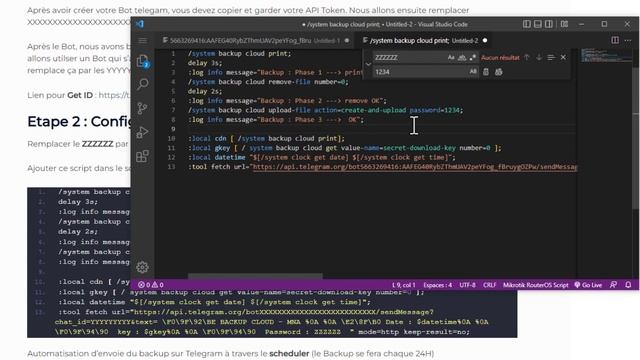Screen dimensions: 640x360
Task: Open the Search view in activity bar
Action: click(142, 84)
